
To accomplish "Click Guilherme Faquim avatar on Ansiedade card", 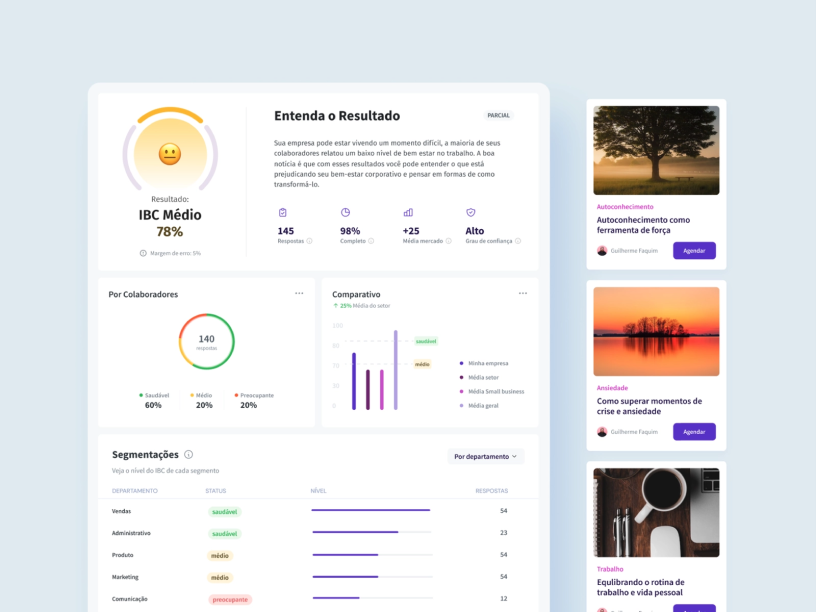I will (602, 431).
